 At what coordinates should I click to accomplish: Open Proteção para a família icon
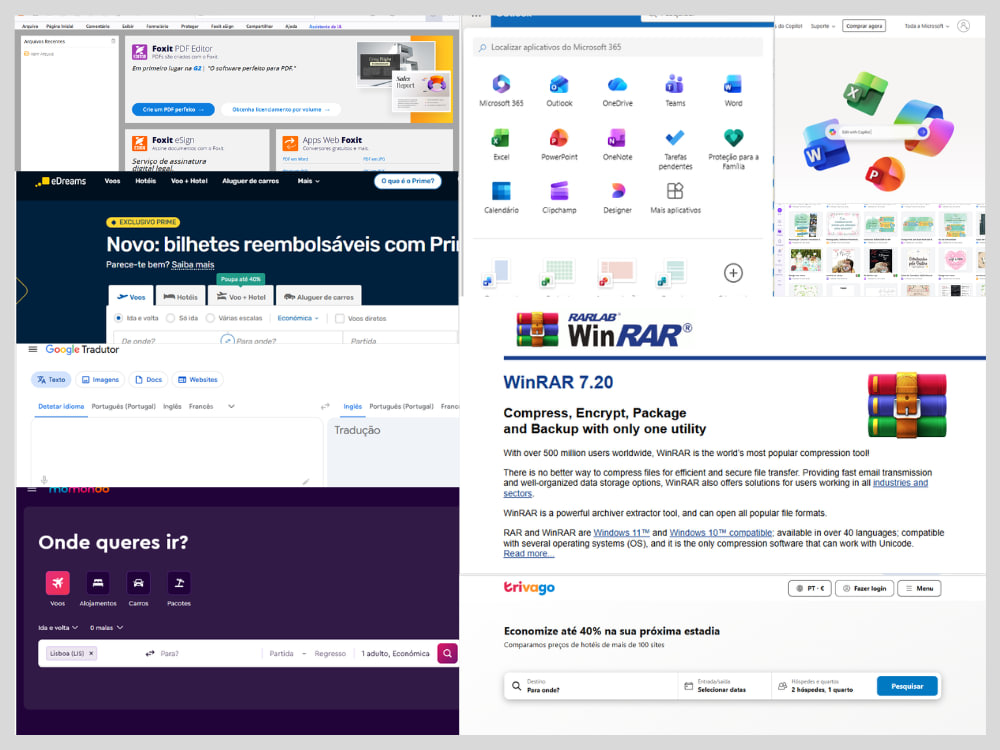[x=733, y=138]
